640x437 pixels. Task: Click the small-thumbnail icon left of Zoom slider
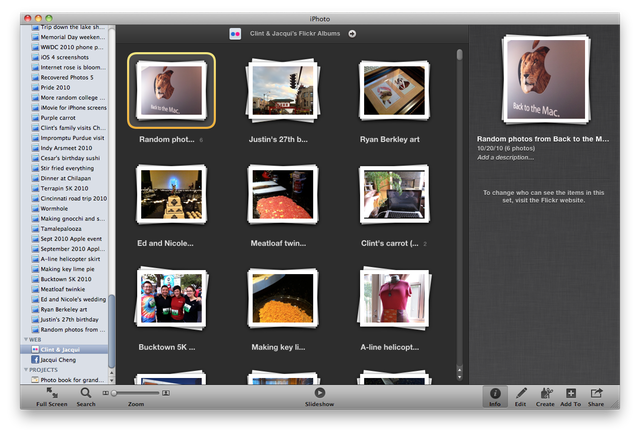[105, 393]
